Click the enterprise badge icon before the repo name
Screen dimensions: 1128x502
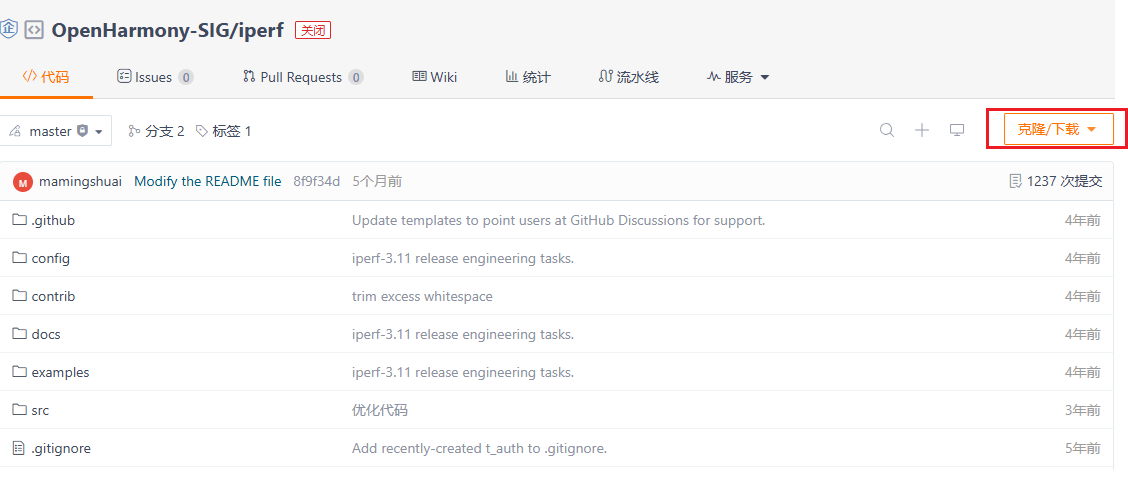click(x=8, y=29)
